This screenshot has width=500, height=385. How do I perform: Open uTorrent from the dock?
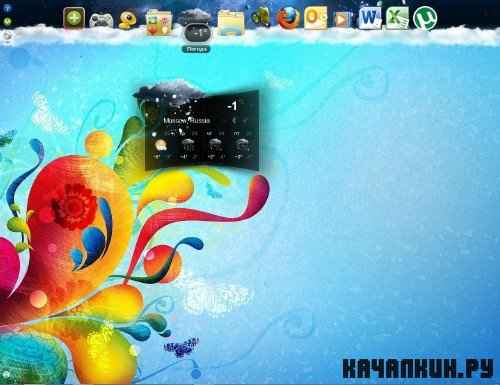[425, 19]
